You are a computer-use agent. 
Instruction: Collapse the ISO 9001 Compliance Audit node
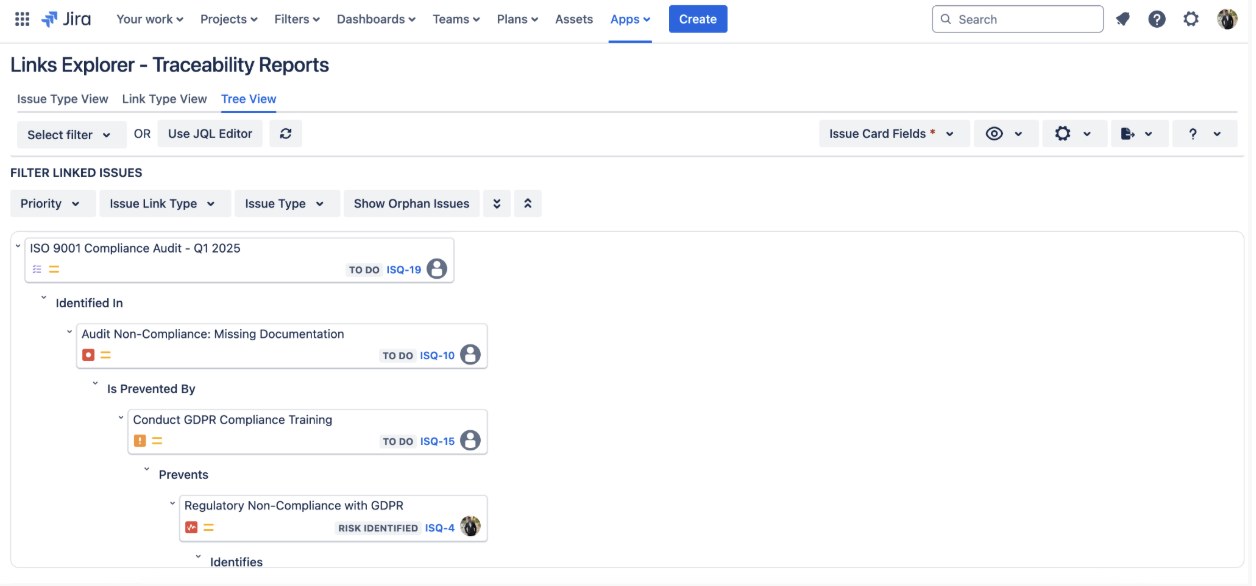click(19, 246)
